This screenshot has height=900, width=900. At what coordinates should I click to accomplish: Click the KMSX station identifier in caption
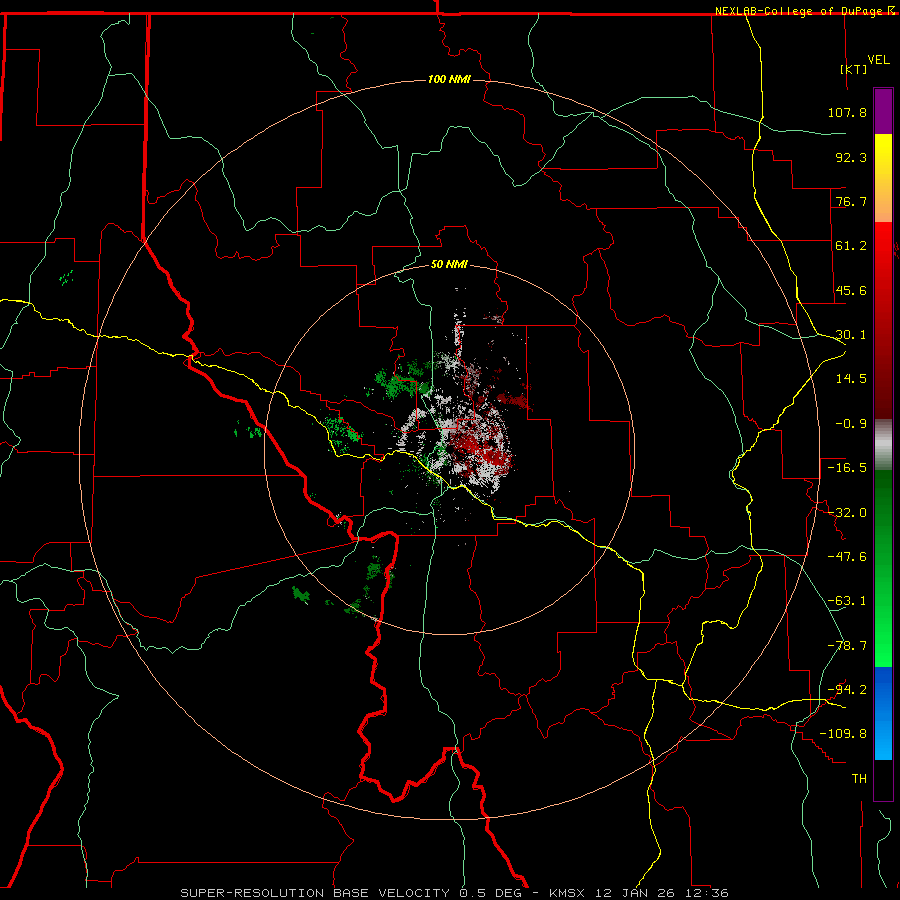568,893
